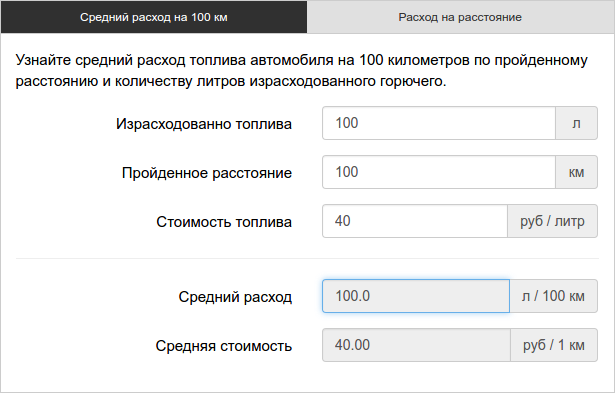Click the «руб / 1 км» unit label
This screenshot has height=396, width=616.
(554, 345)
